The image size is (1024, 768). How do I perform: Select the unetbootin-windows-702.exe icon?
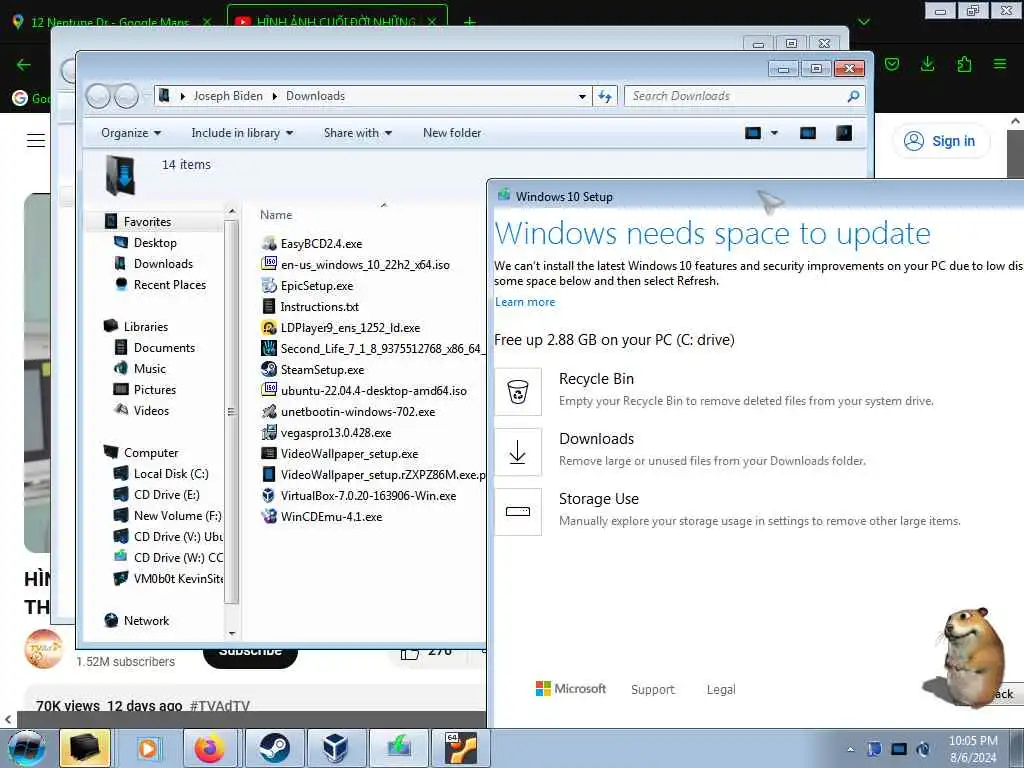click(x=269, y=411)
